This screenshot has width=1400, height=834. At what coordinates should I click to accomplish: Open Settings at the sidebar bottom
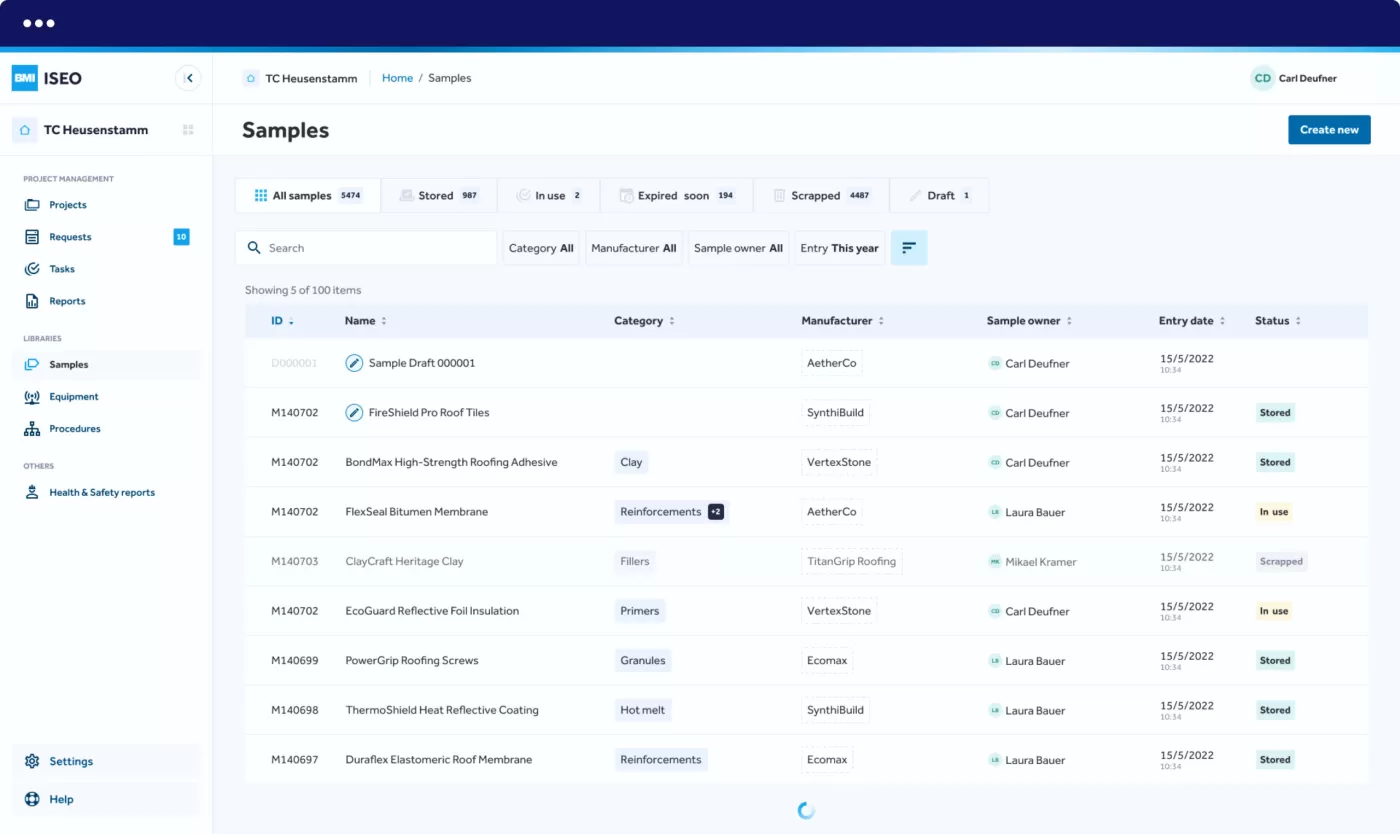tap(70, 761)
